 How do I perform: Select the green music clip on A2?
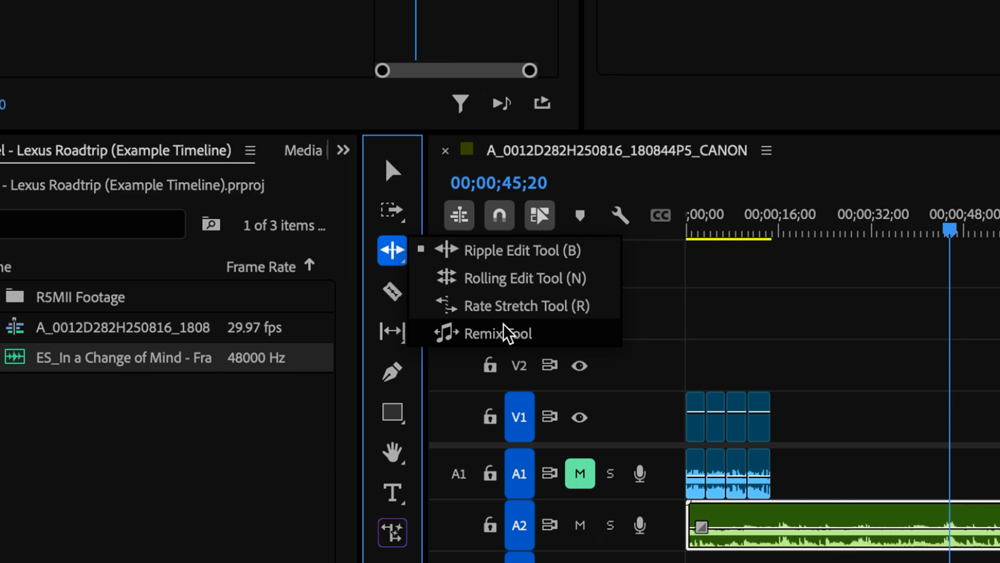click(x=843, y=525)
